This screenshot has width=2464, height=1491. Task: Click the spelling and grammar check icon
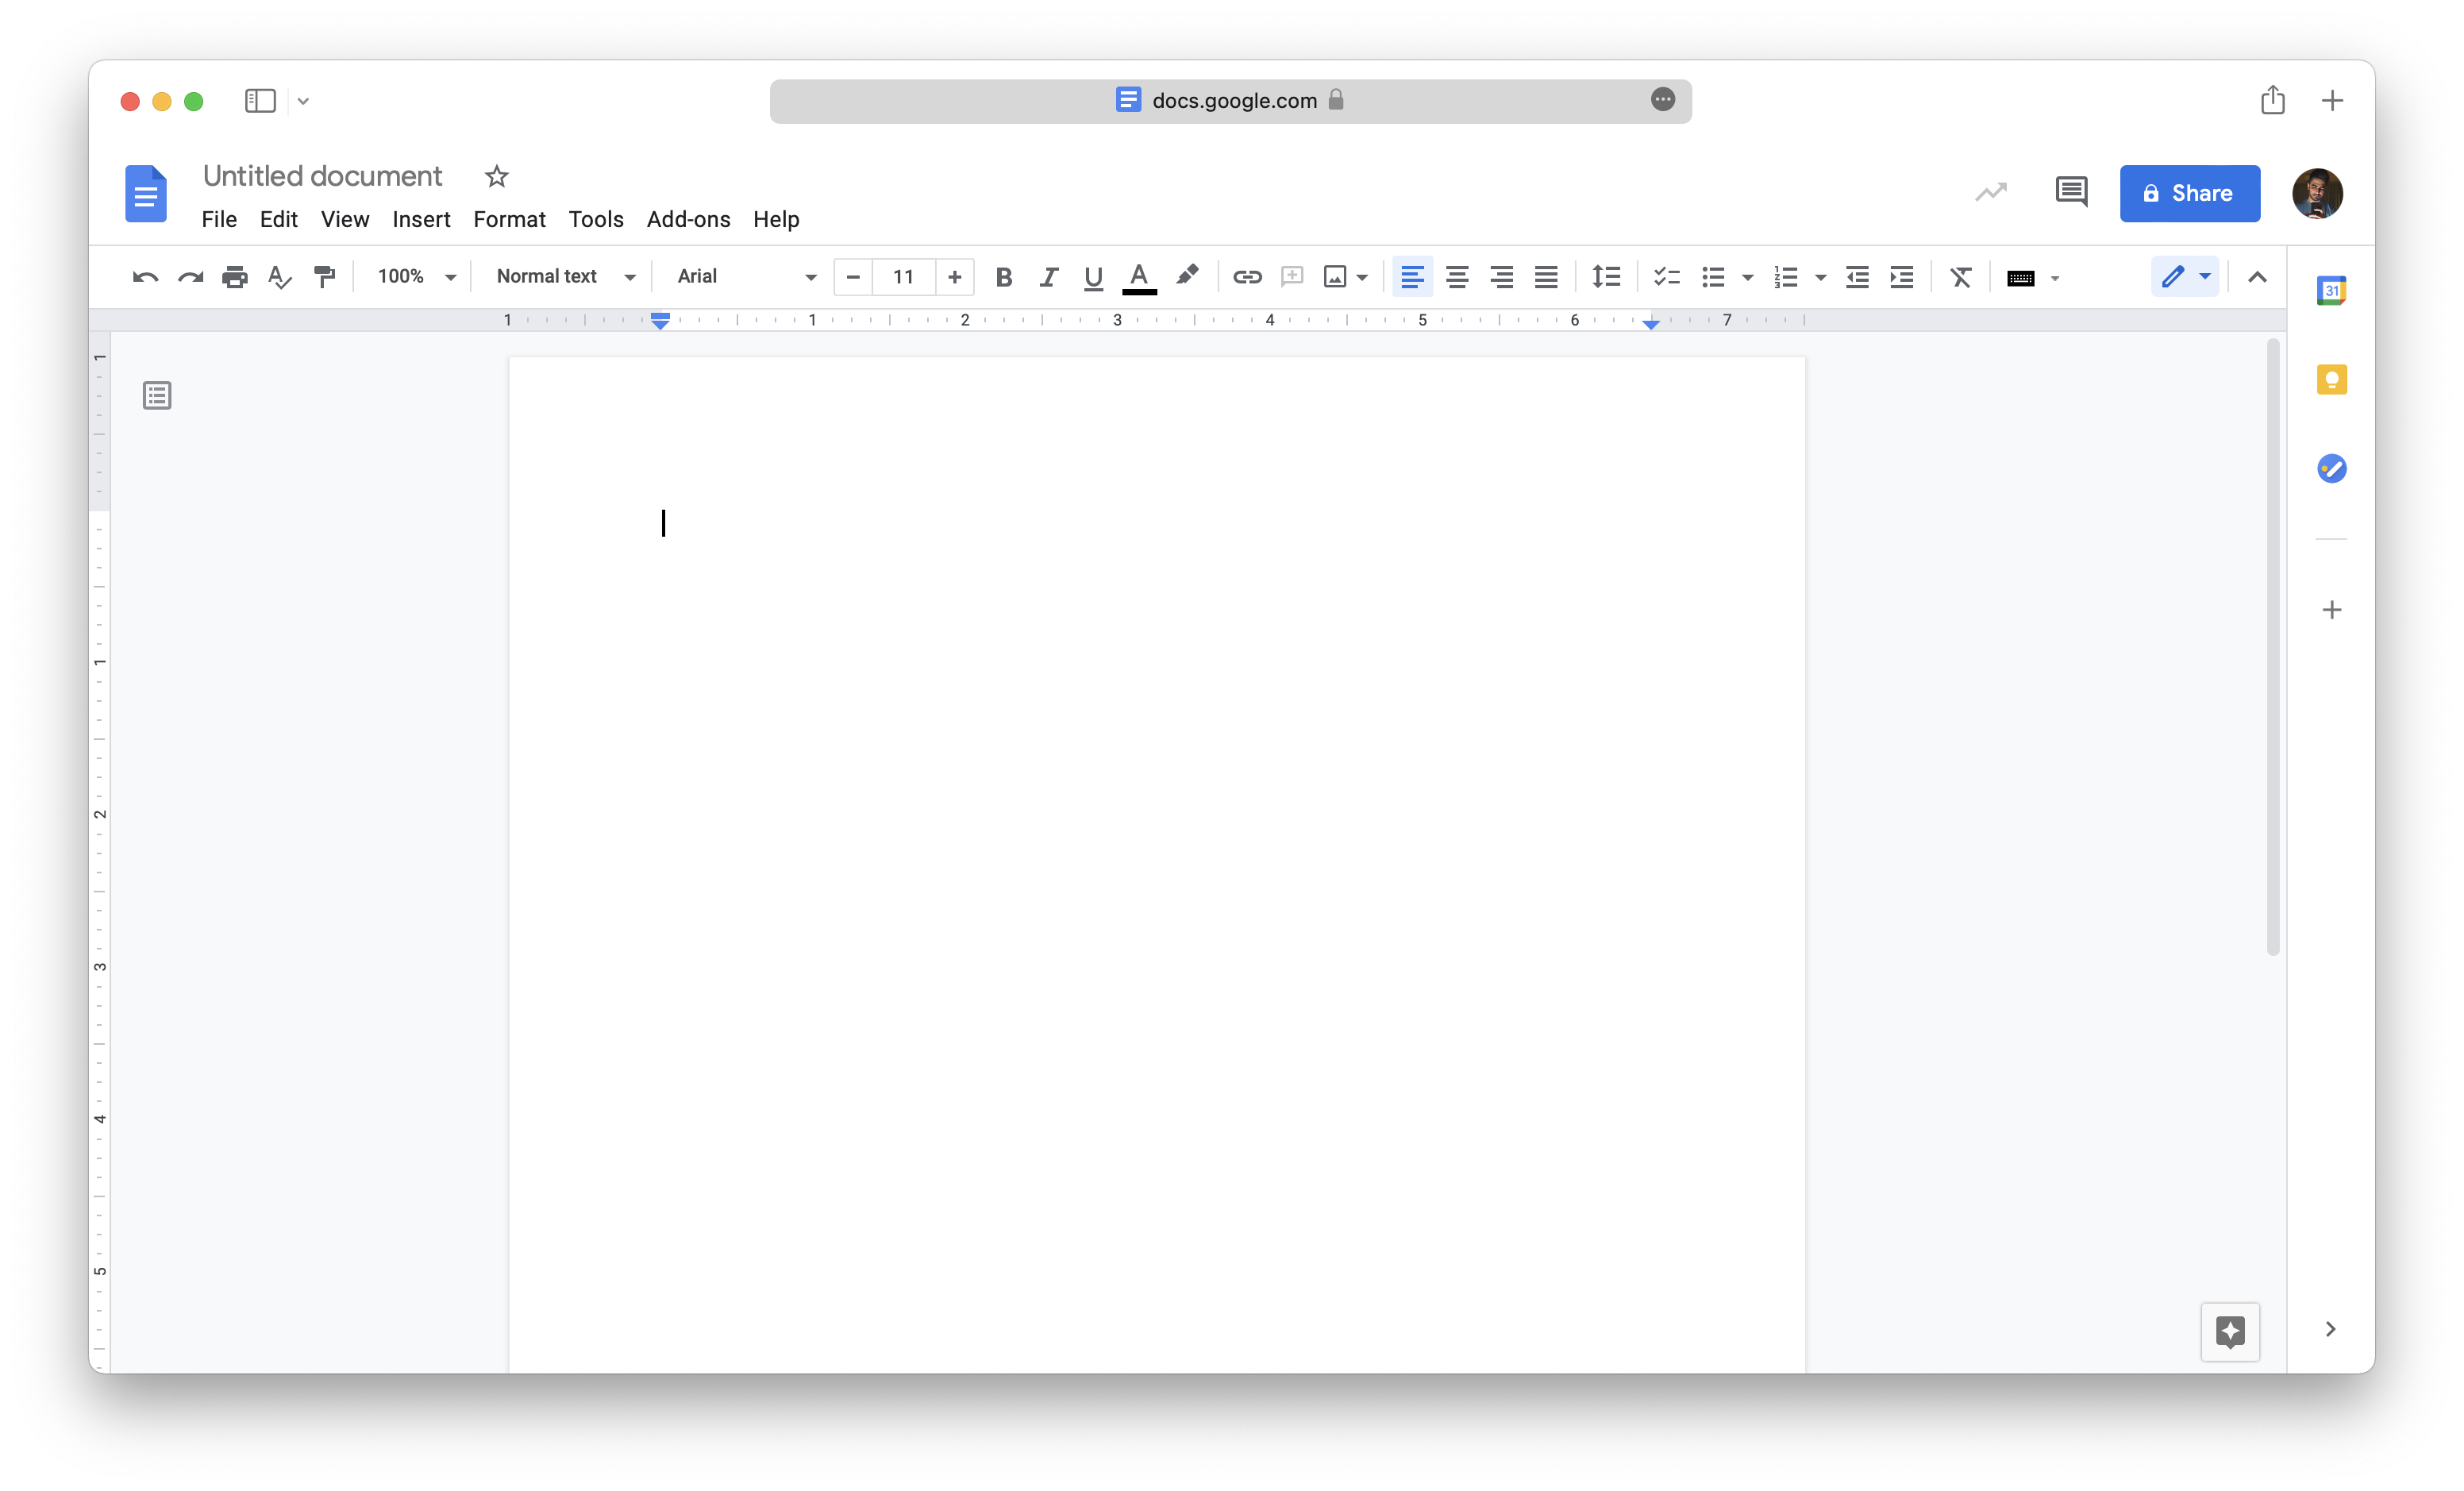pyautogui.click(x=280, y=277)
